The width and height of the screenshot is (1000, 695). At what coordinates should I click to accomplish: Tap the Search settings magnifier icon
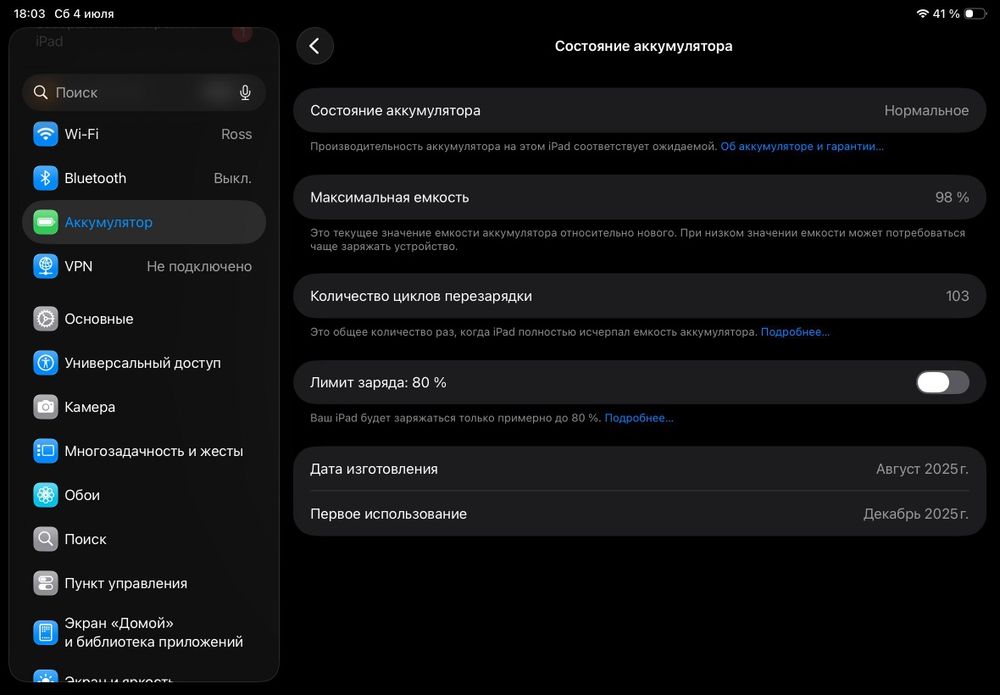(45, 539)
